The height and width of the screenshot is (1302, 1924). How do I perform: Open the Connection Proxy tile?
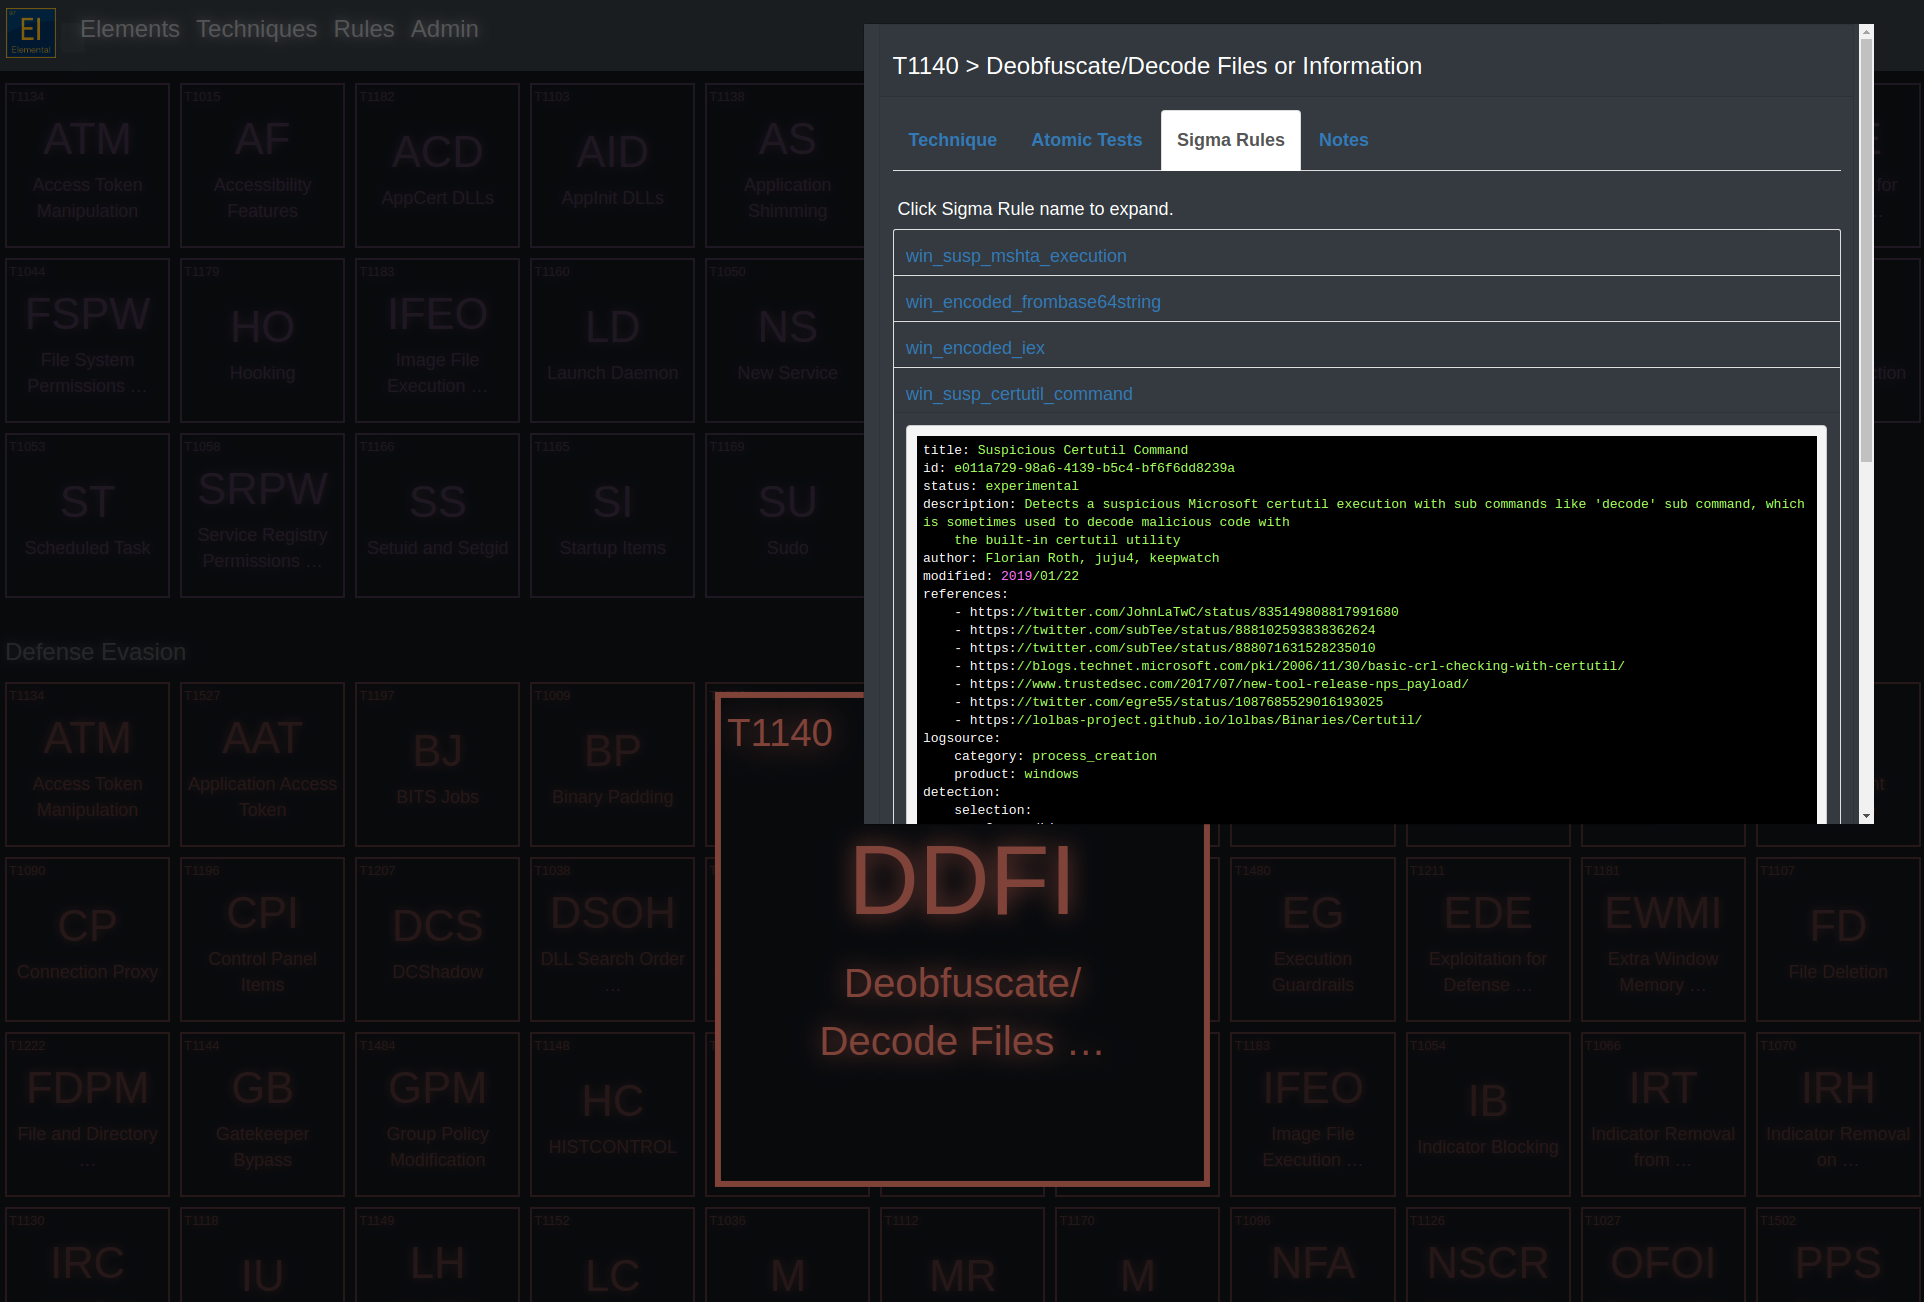[87, 940]
